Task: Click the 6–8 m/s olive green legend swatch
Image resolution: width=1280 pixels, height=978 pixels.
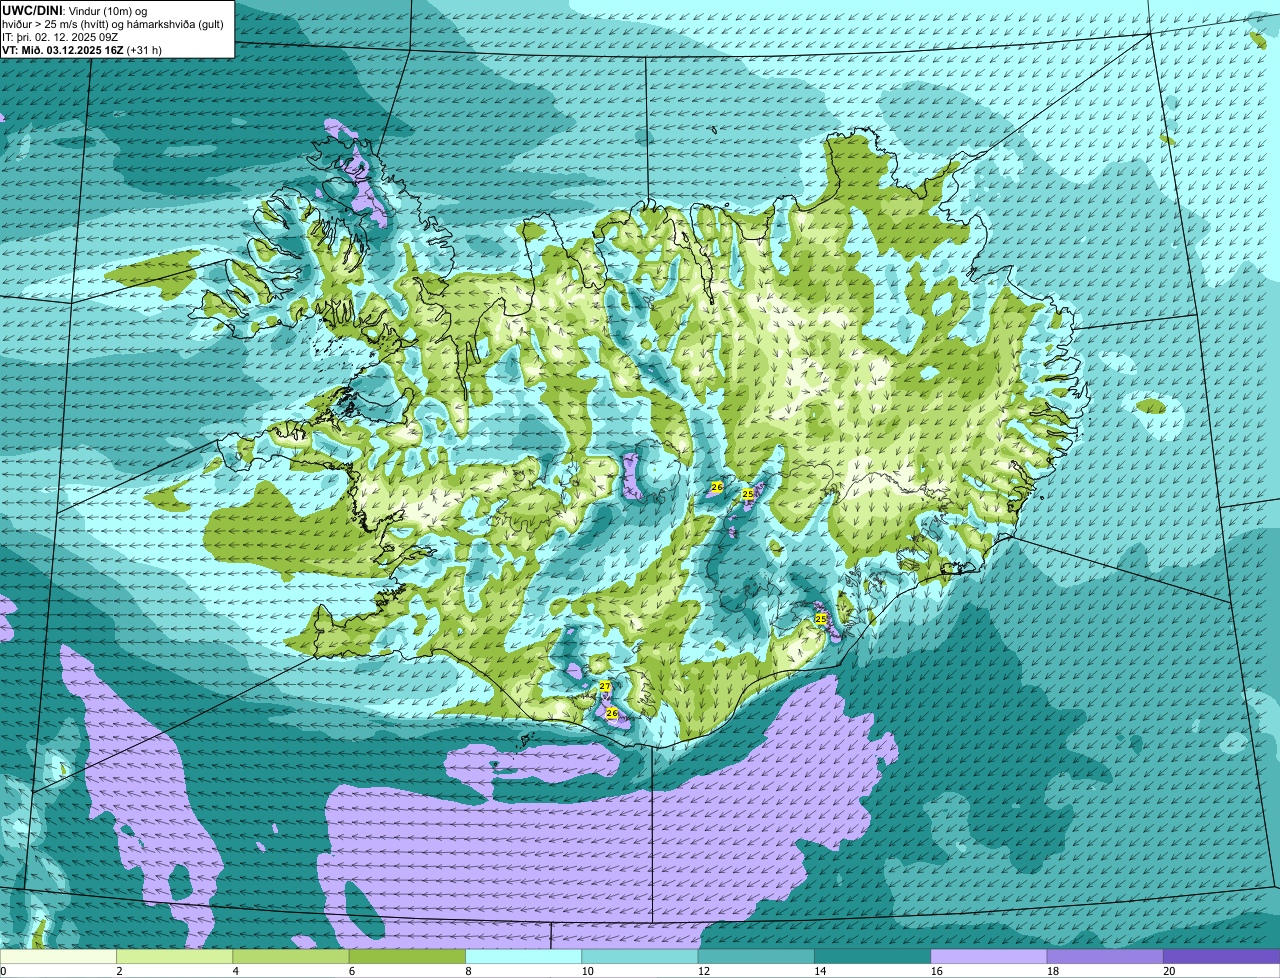Action: (x=407, y=956)
